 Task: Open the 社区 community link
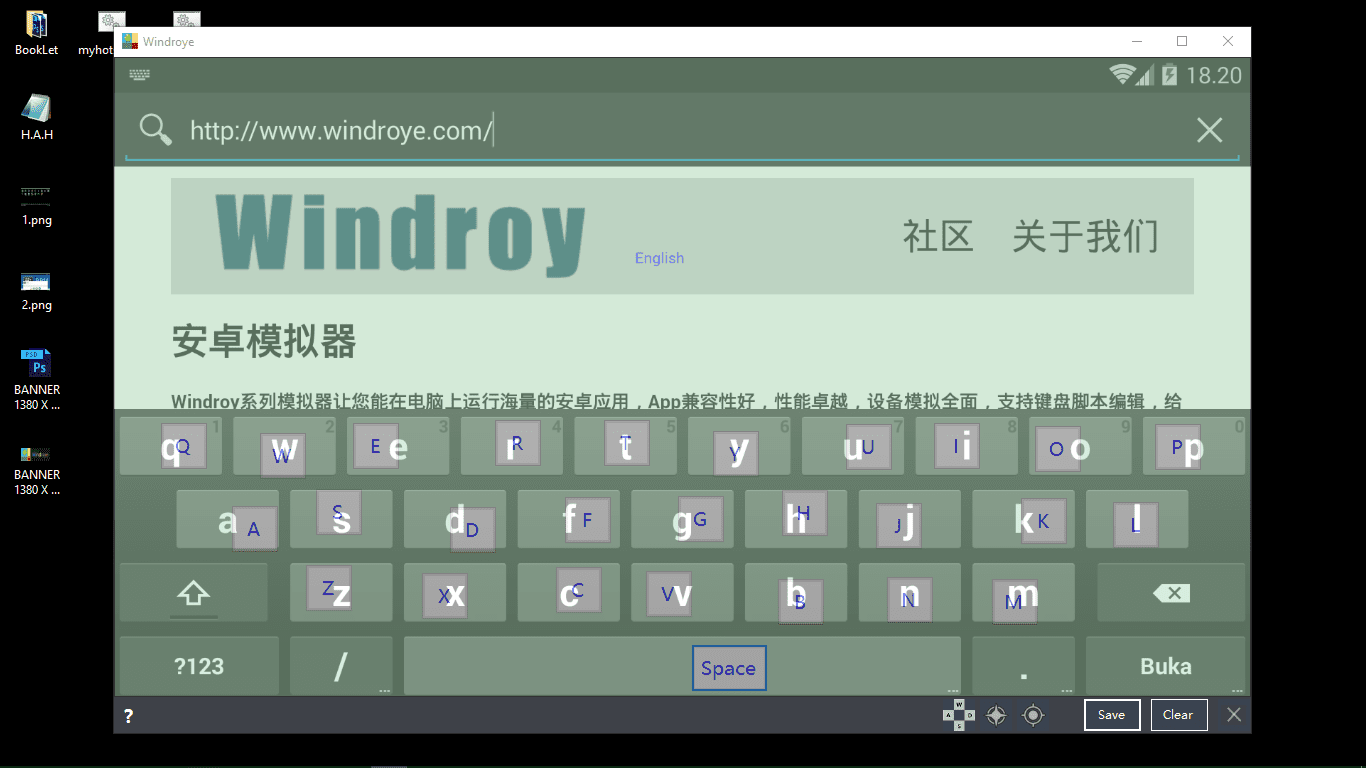(x=938, y=237)
